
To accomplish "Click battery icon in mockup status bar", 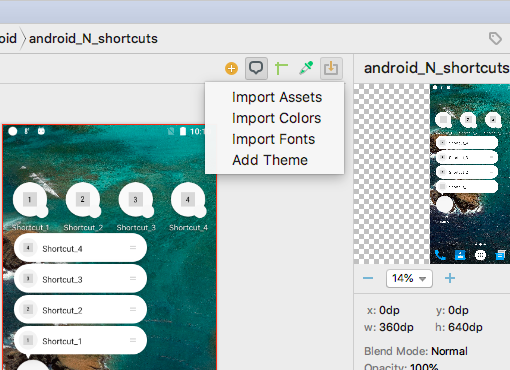I will coord(183,131).
